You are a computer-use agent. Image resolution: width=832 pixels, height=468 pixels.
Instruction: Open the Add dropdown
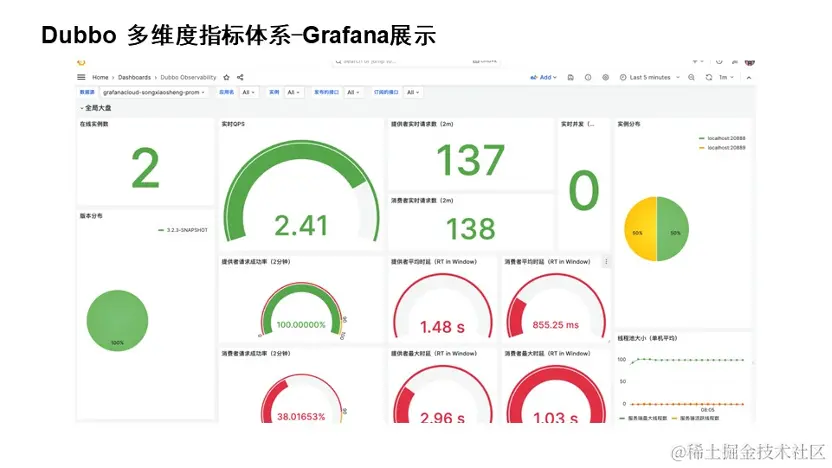[x=543, y=77]
